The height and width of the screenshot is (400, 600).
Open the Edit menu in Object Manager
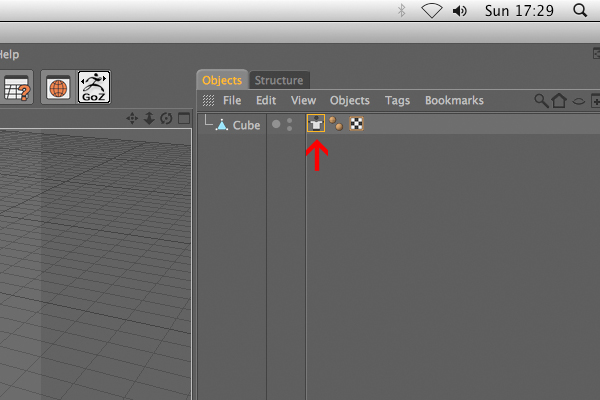pyautogui.click(x=266, y=101)
